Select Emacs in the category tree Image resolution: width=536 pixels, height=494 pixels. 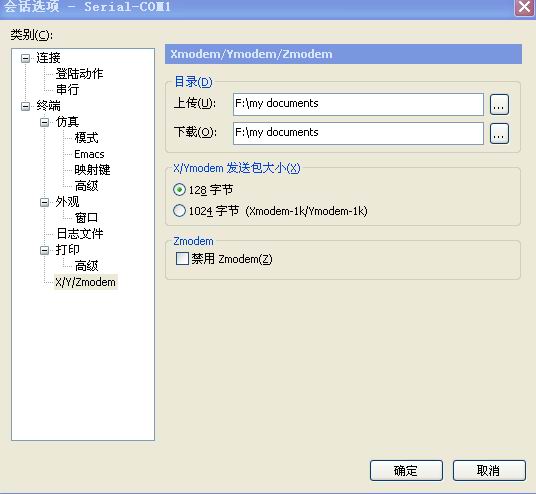89,154
